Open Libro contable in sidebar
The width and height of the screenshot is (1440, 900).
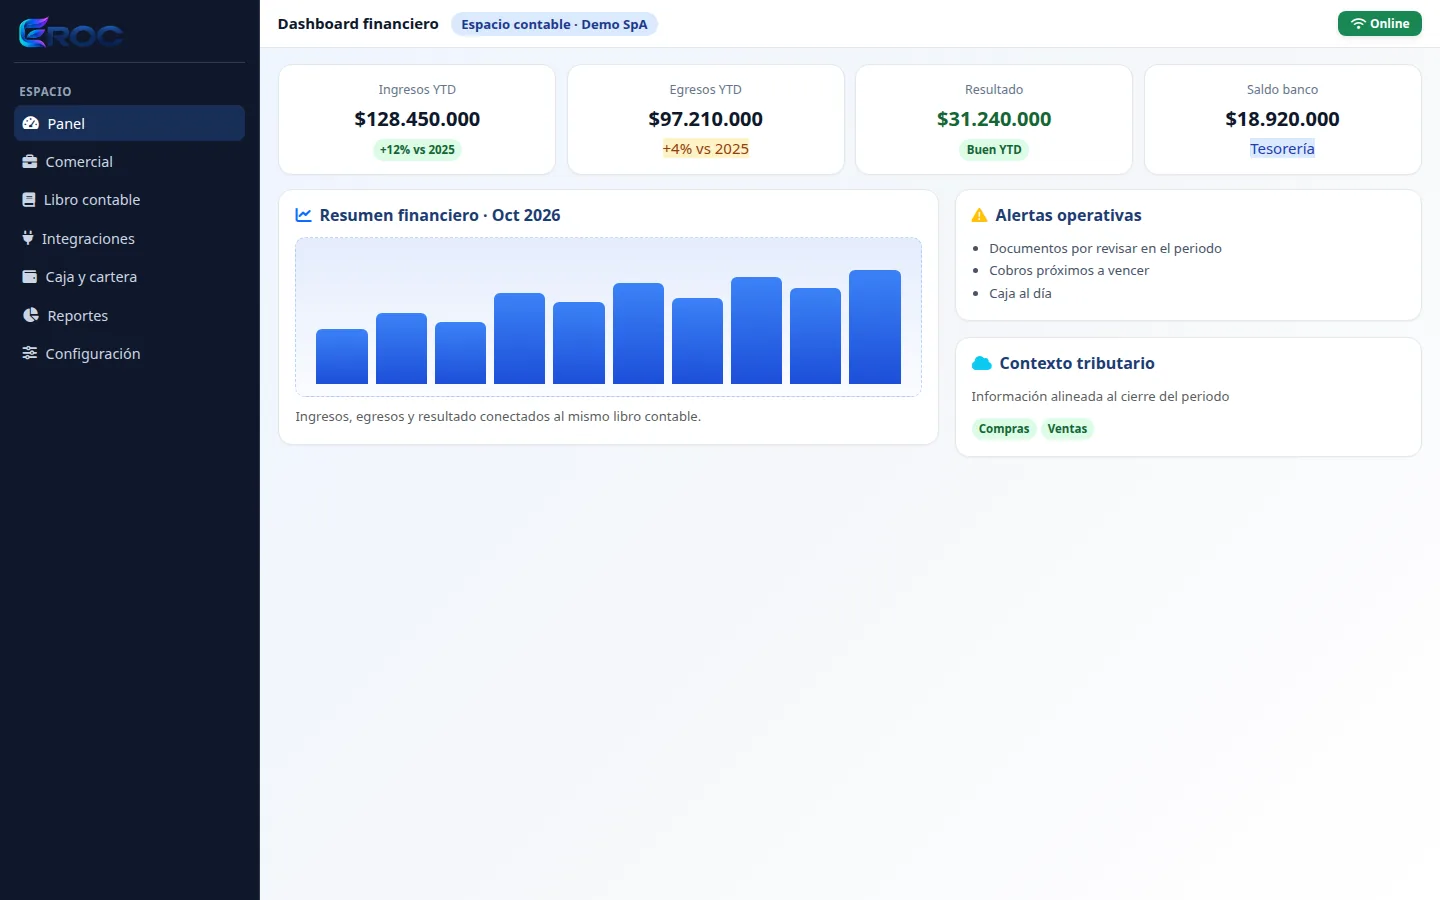click(129, 199)
